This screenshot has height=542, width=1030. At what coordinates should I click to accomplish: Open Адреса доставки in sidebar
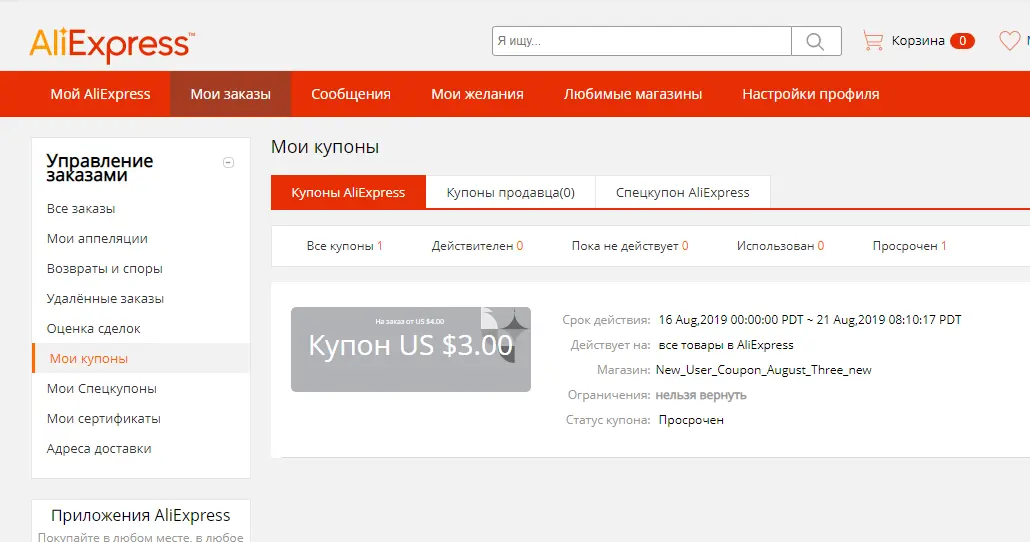tap(99, 449)
